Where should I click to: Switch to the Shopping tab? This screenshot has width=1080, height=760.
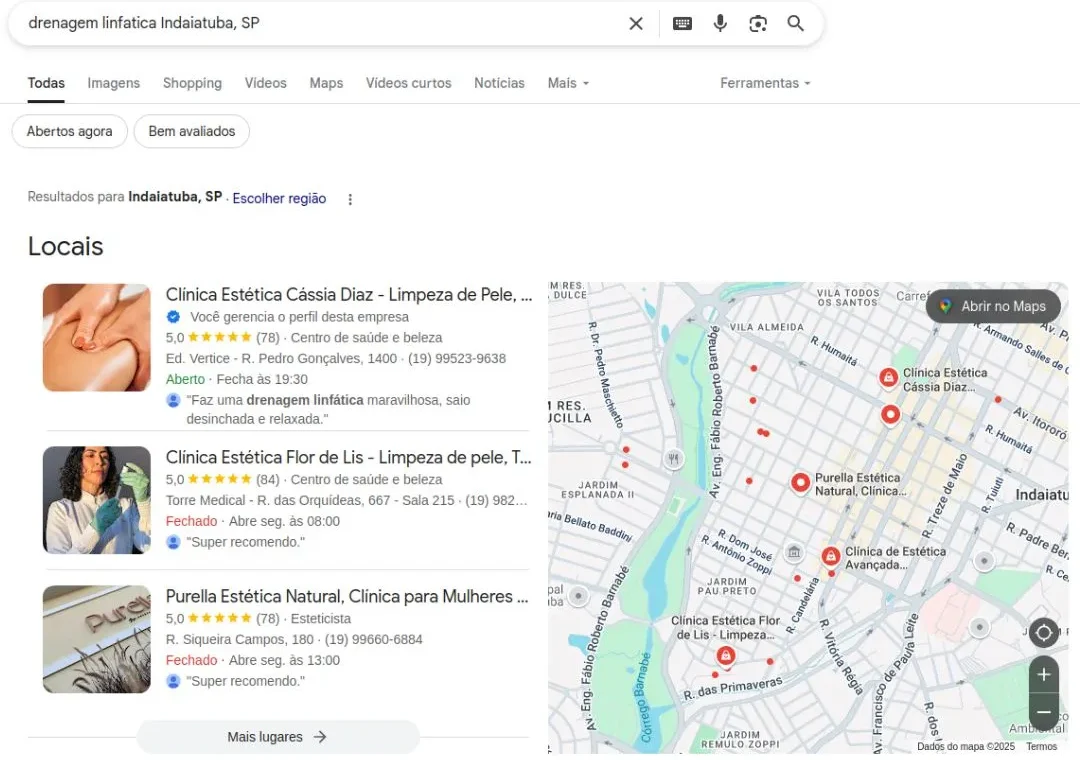192,83
